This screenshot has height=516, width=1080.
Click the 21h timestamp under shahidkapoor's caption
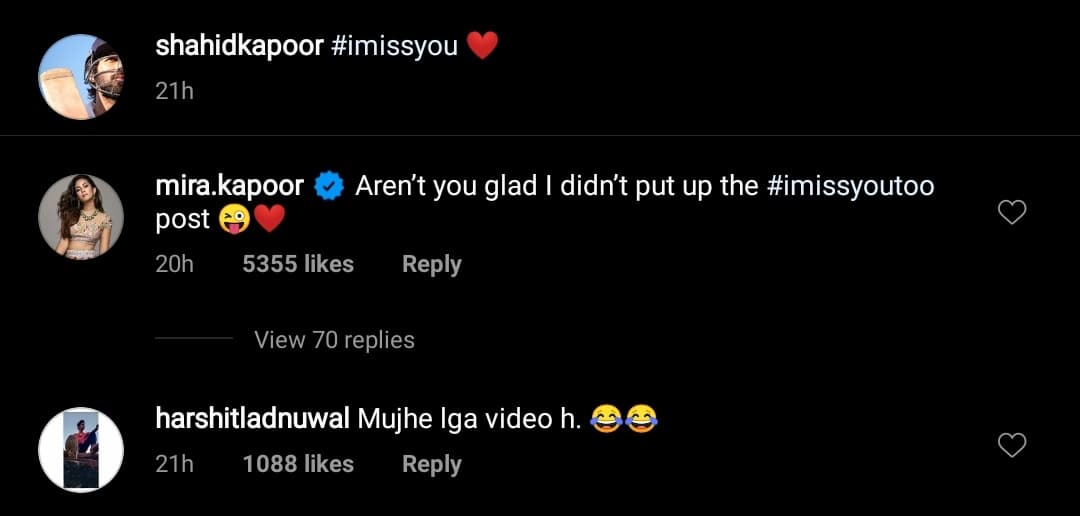pyautogui.click(x=174, y=91)
